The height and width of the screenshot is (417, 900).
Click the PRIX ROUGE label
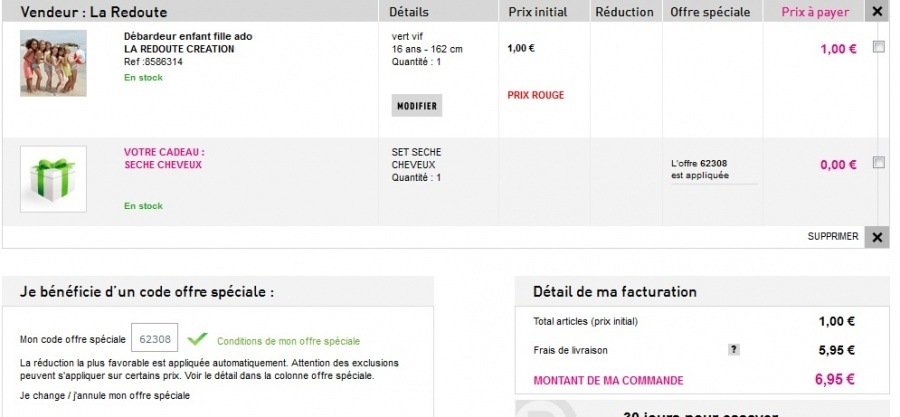(536, 96)
